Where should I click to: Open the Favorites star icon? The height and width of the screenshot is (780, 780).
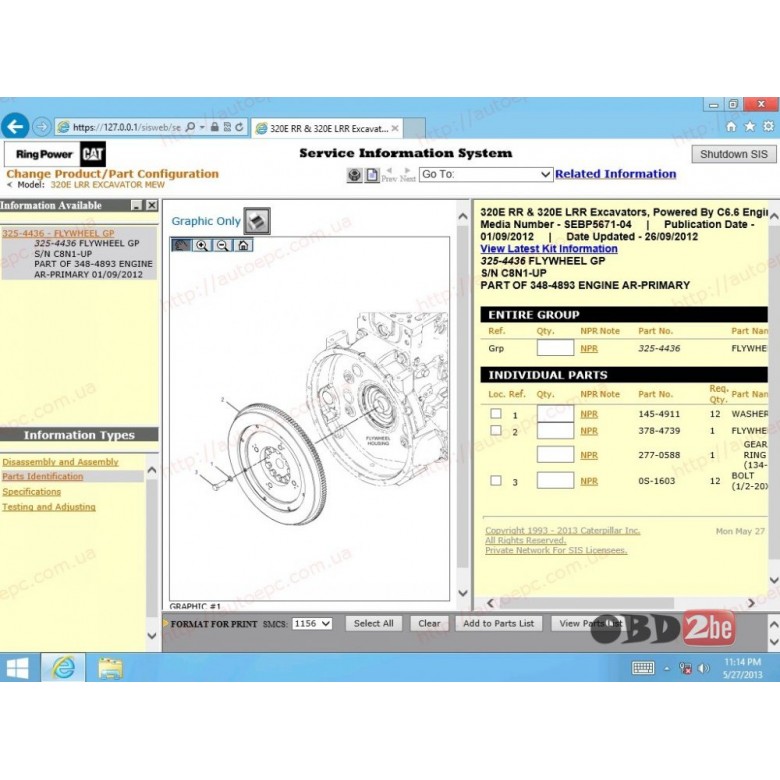(x=750, y=126)
